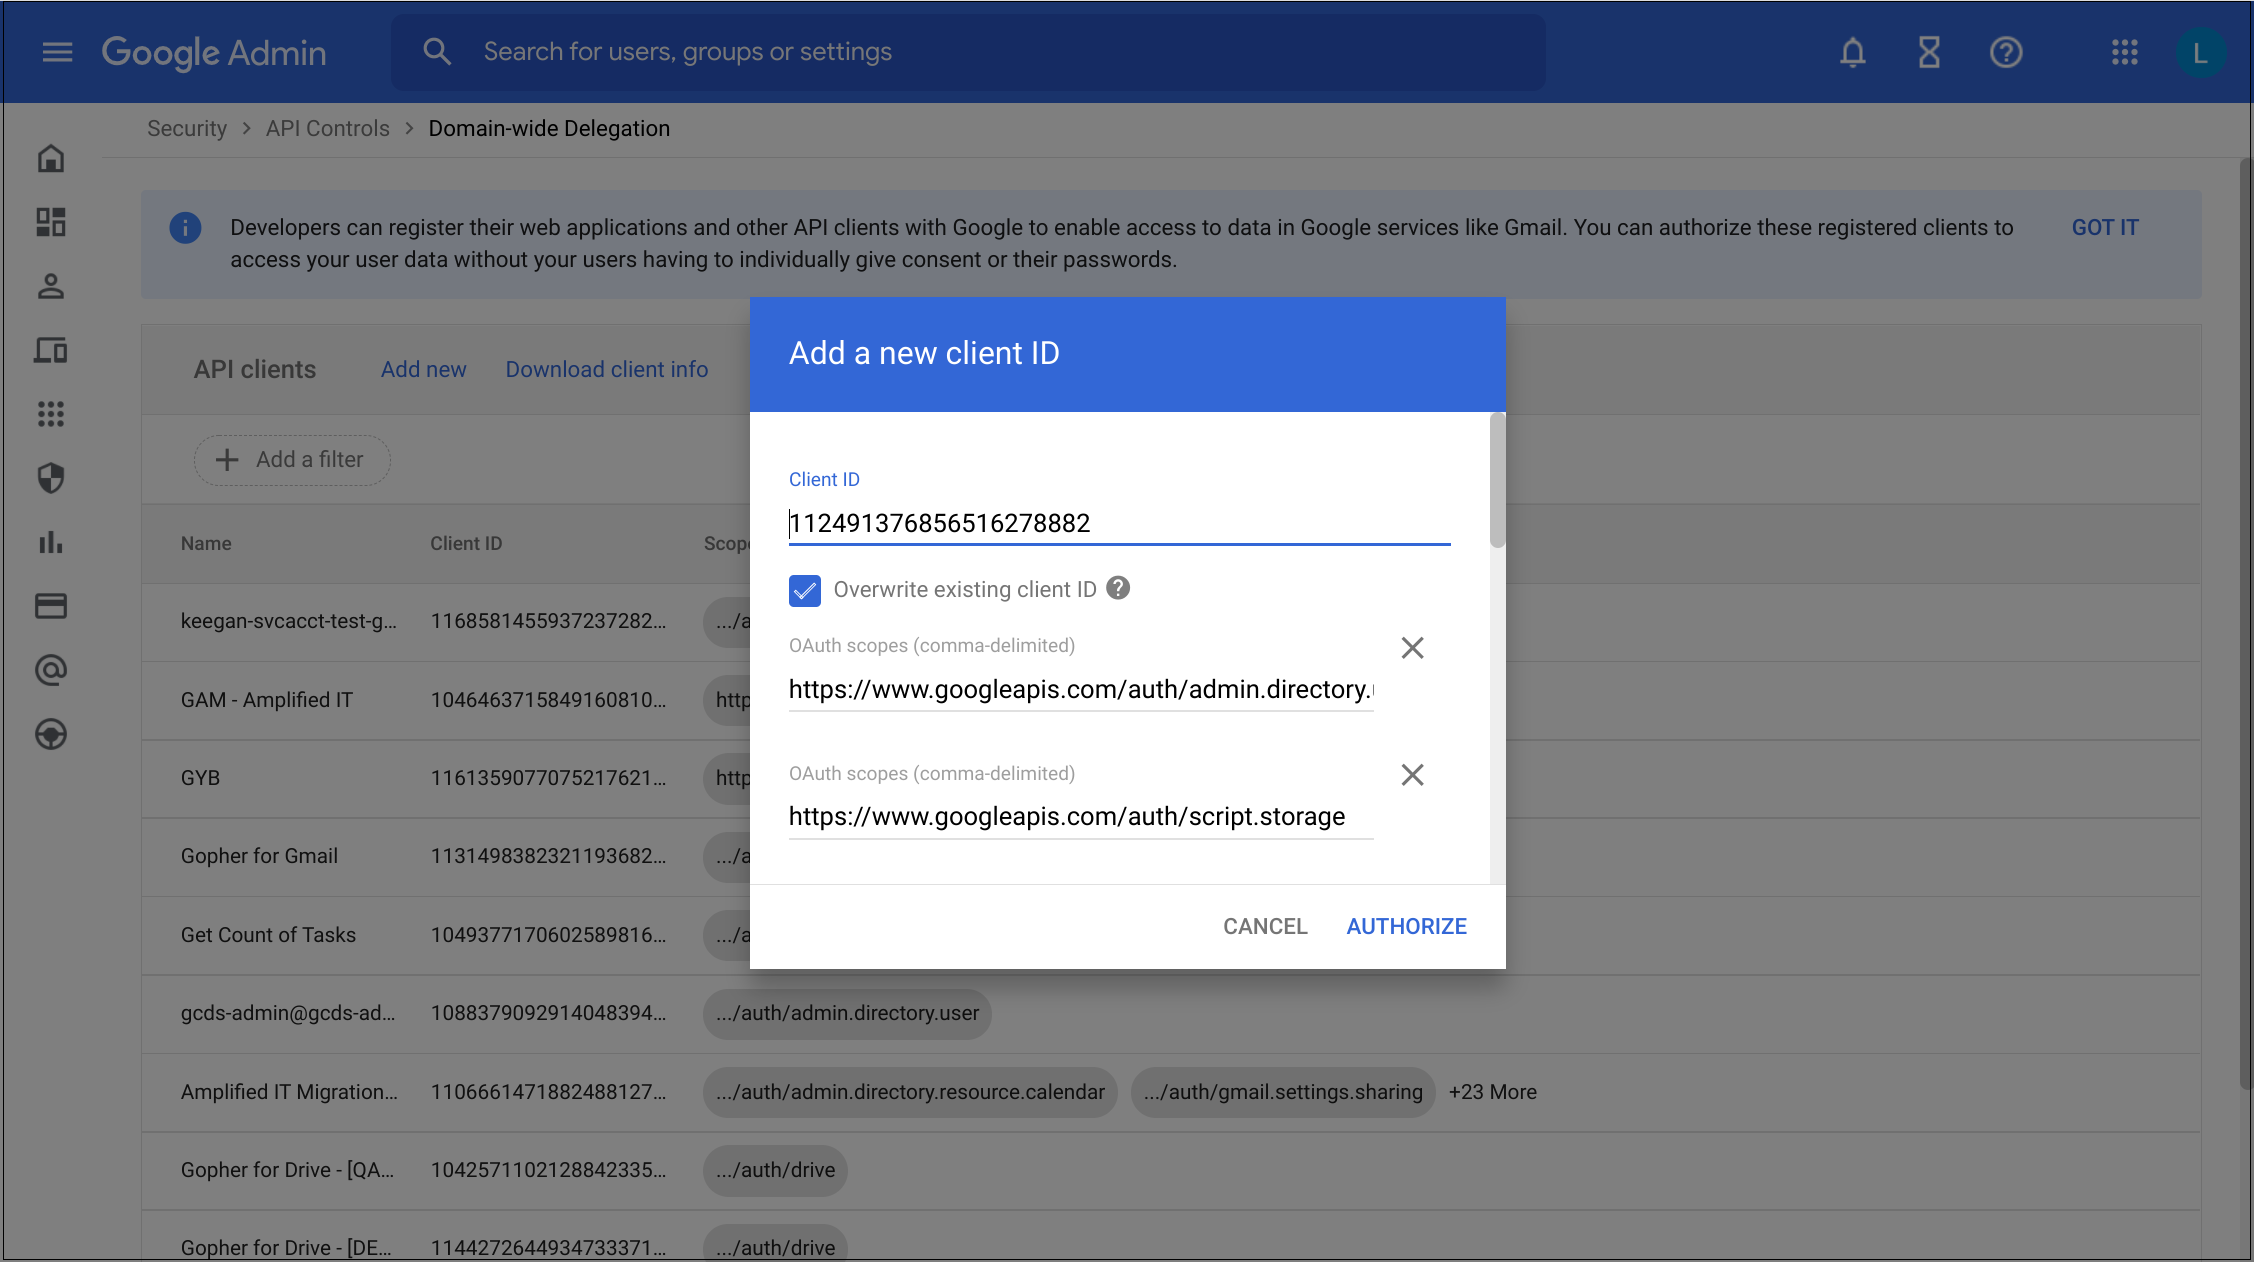Click the Client ID column header
Screen dimensions: 2254x1262
pos(466,543)
